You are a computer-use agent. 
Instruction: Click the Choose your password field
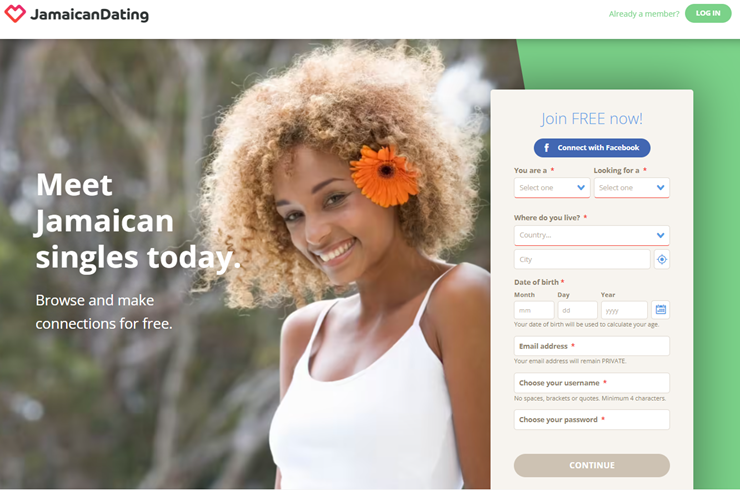click(591, 420)
